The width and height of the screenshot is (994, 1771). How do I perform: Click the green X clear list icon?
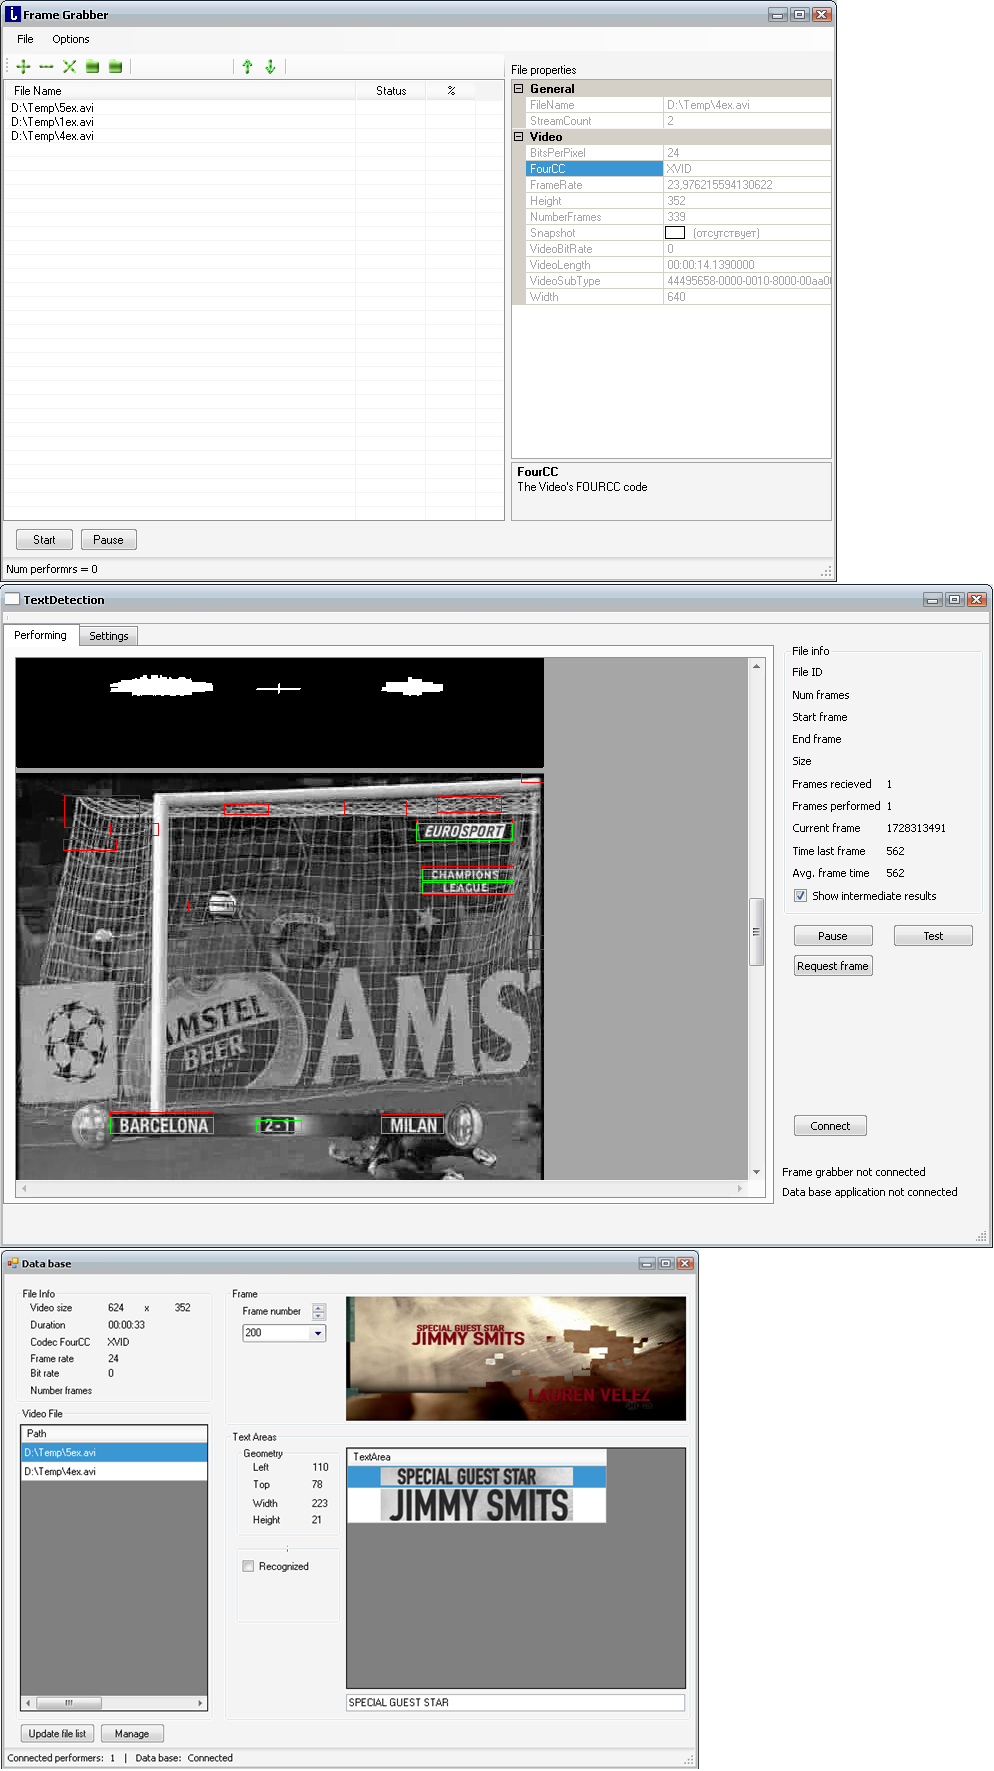point(69,67)
